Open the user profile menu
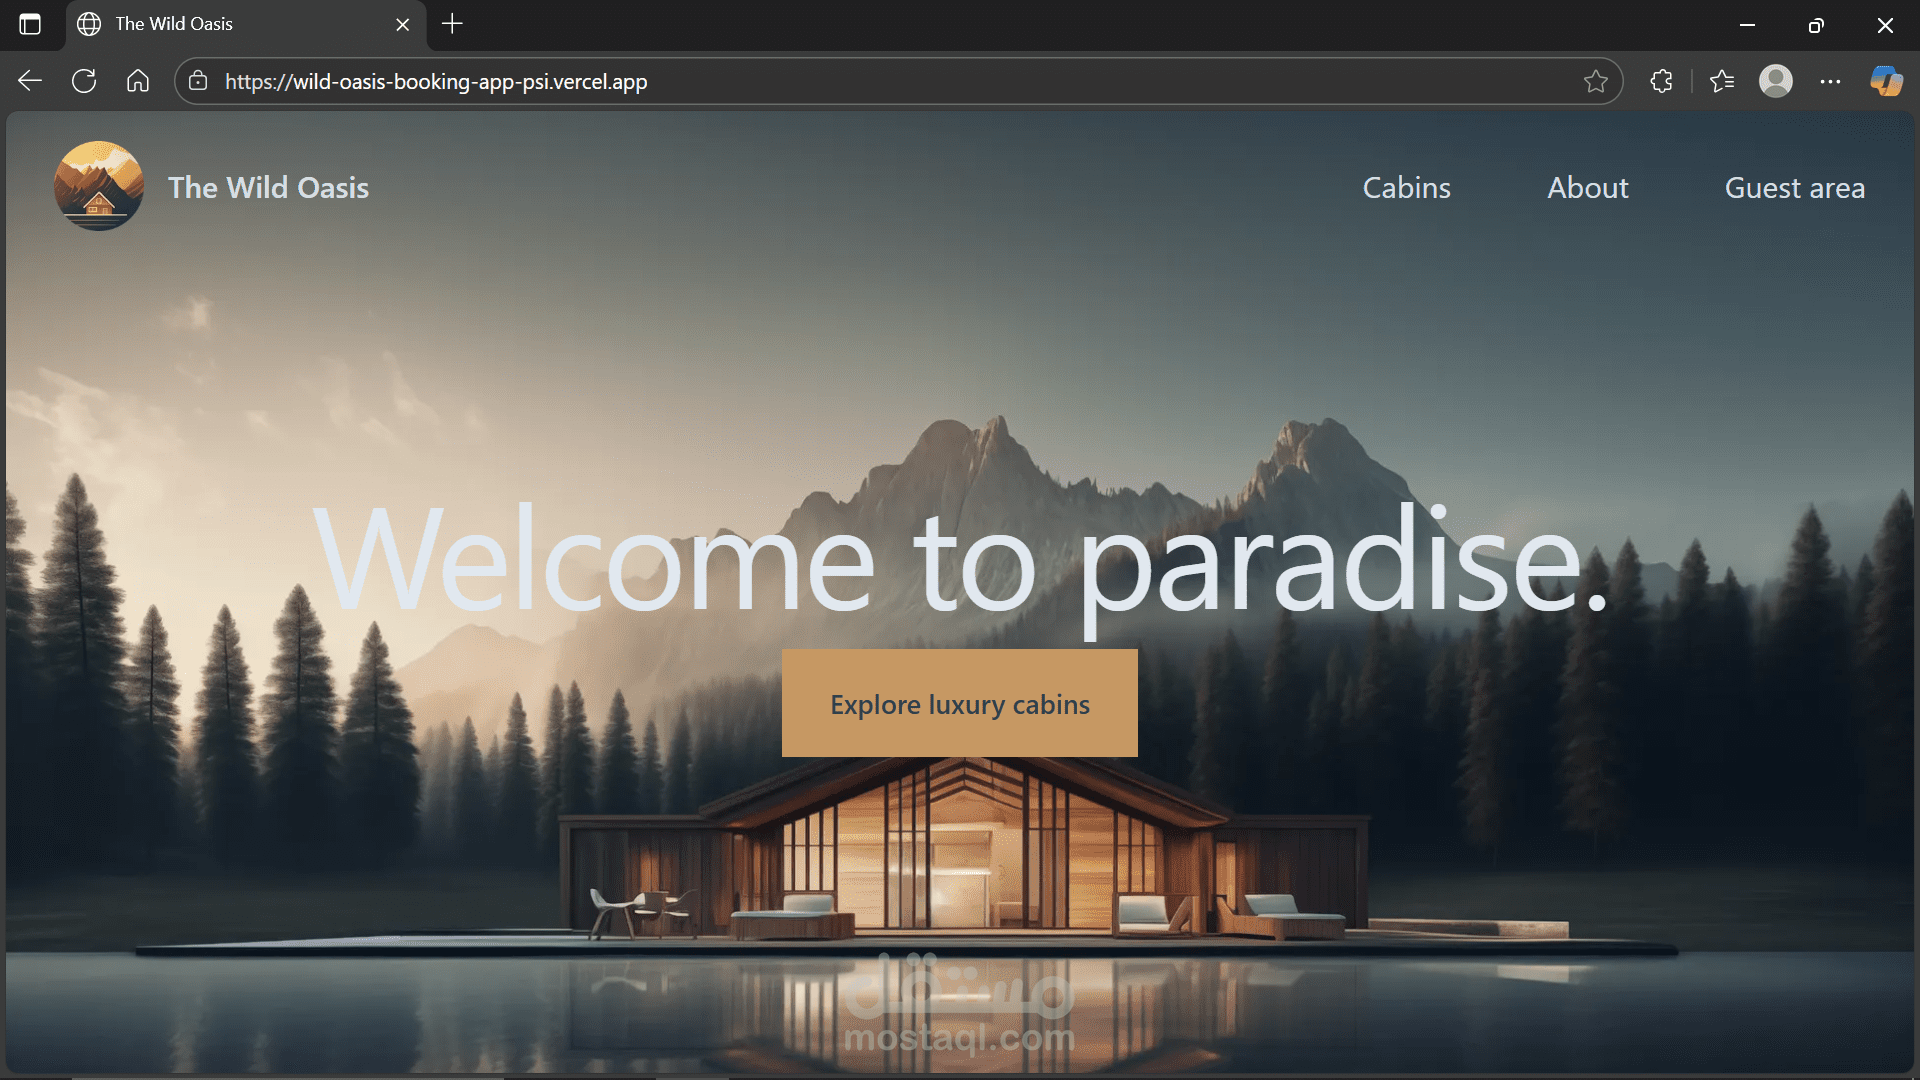The width and height of the screenshot is (1920, 1080). pyautogui.click(x=1776, y=81)
